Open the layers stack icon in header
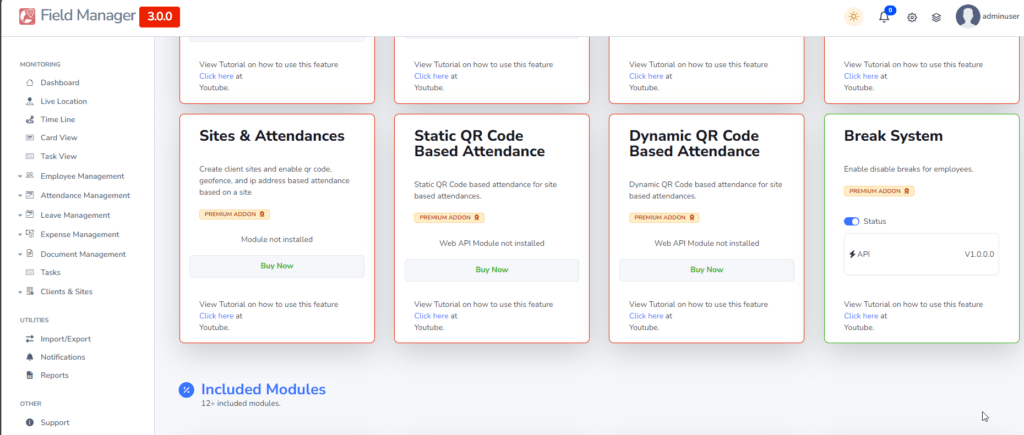The height and width of the screenshot is (435, 1024). click(936, 18)
